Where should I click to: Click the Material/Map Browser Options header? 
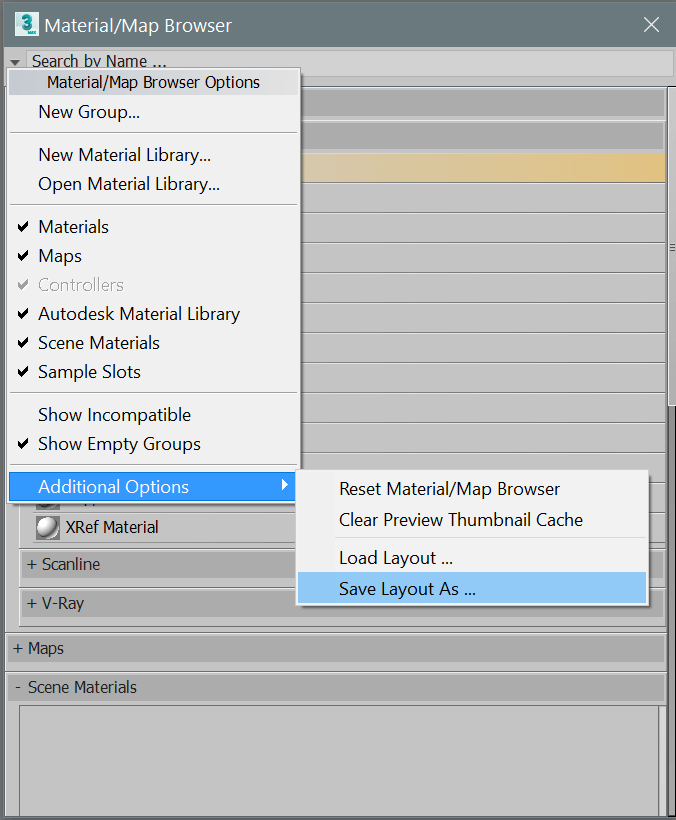154,83
